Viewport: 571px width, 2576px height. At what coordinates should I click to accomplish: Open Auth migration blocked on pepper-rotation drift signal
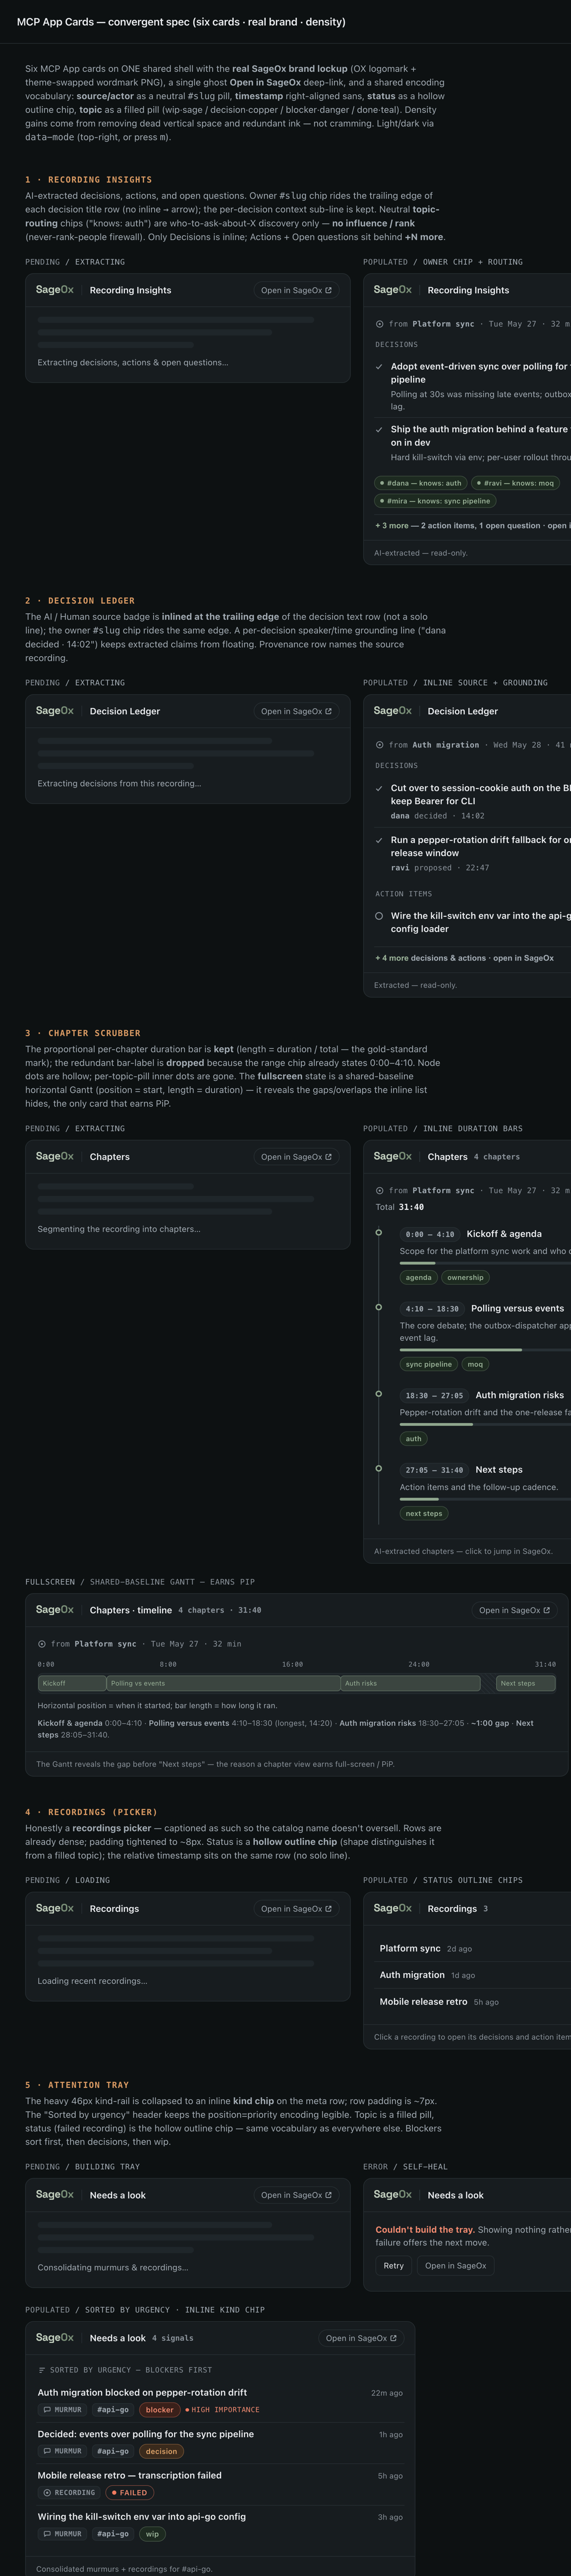click(220, 2401)
